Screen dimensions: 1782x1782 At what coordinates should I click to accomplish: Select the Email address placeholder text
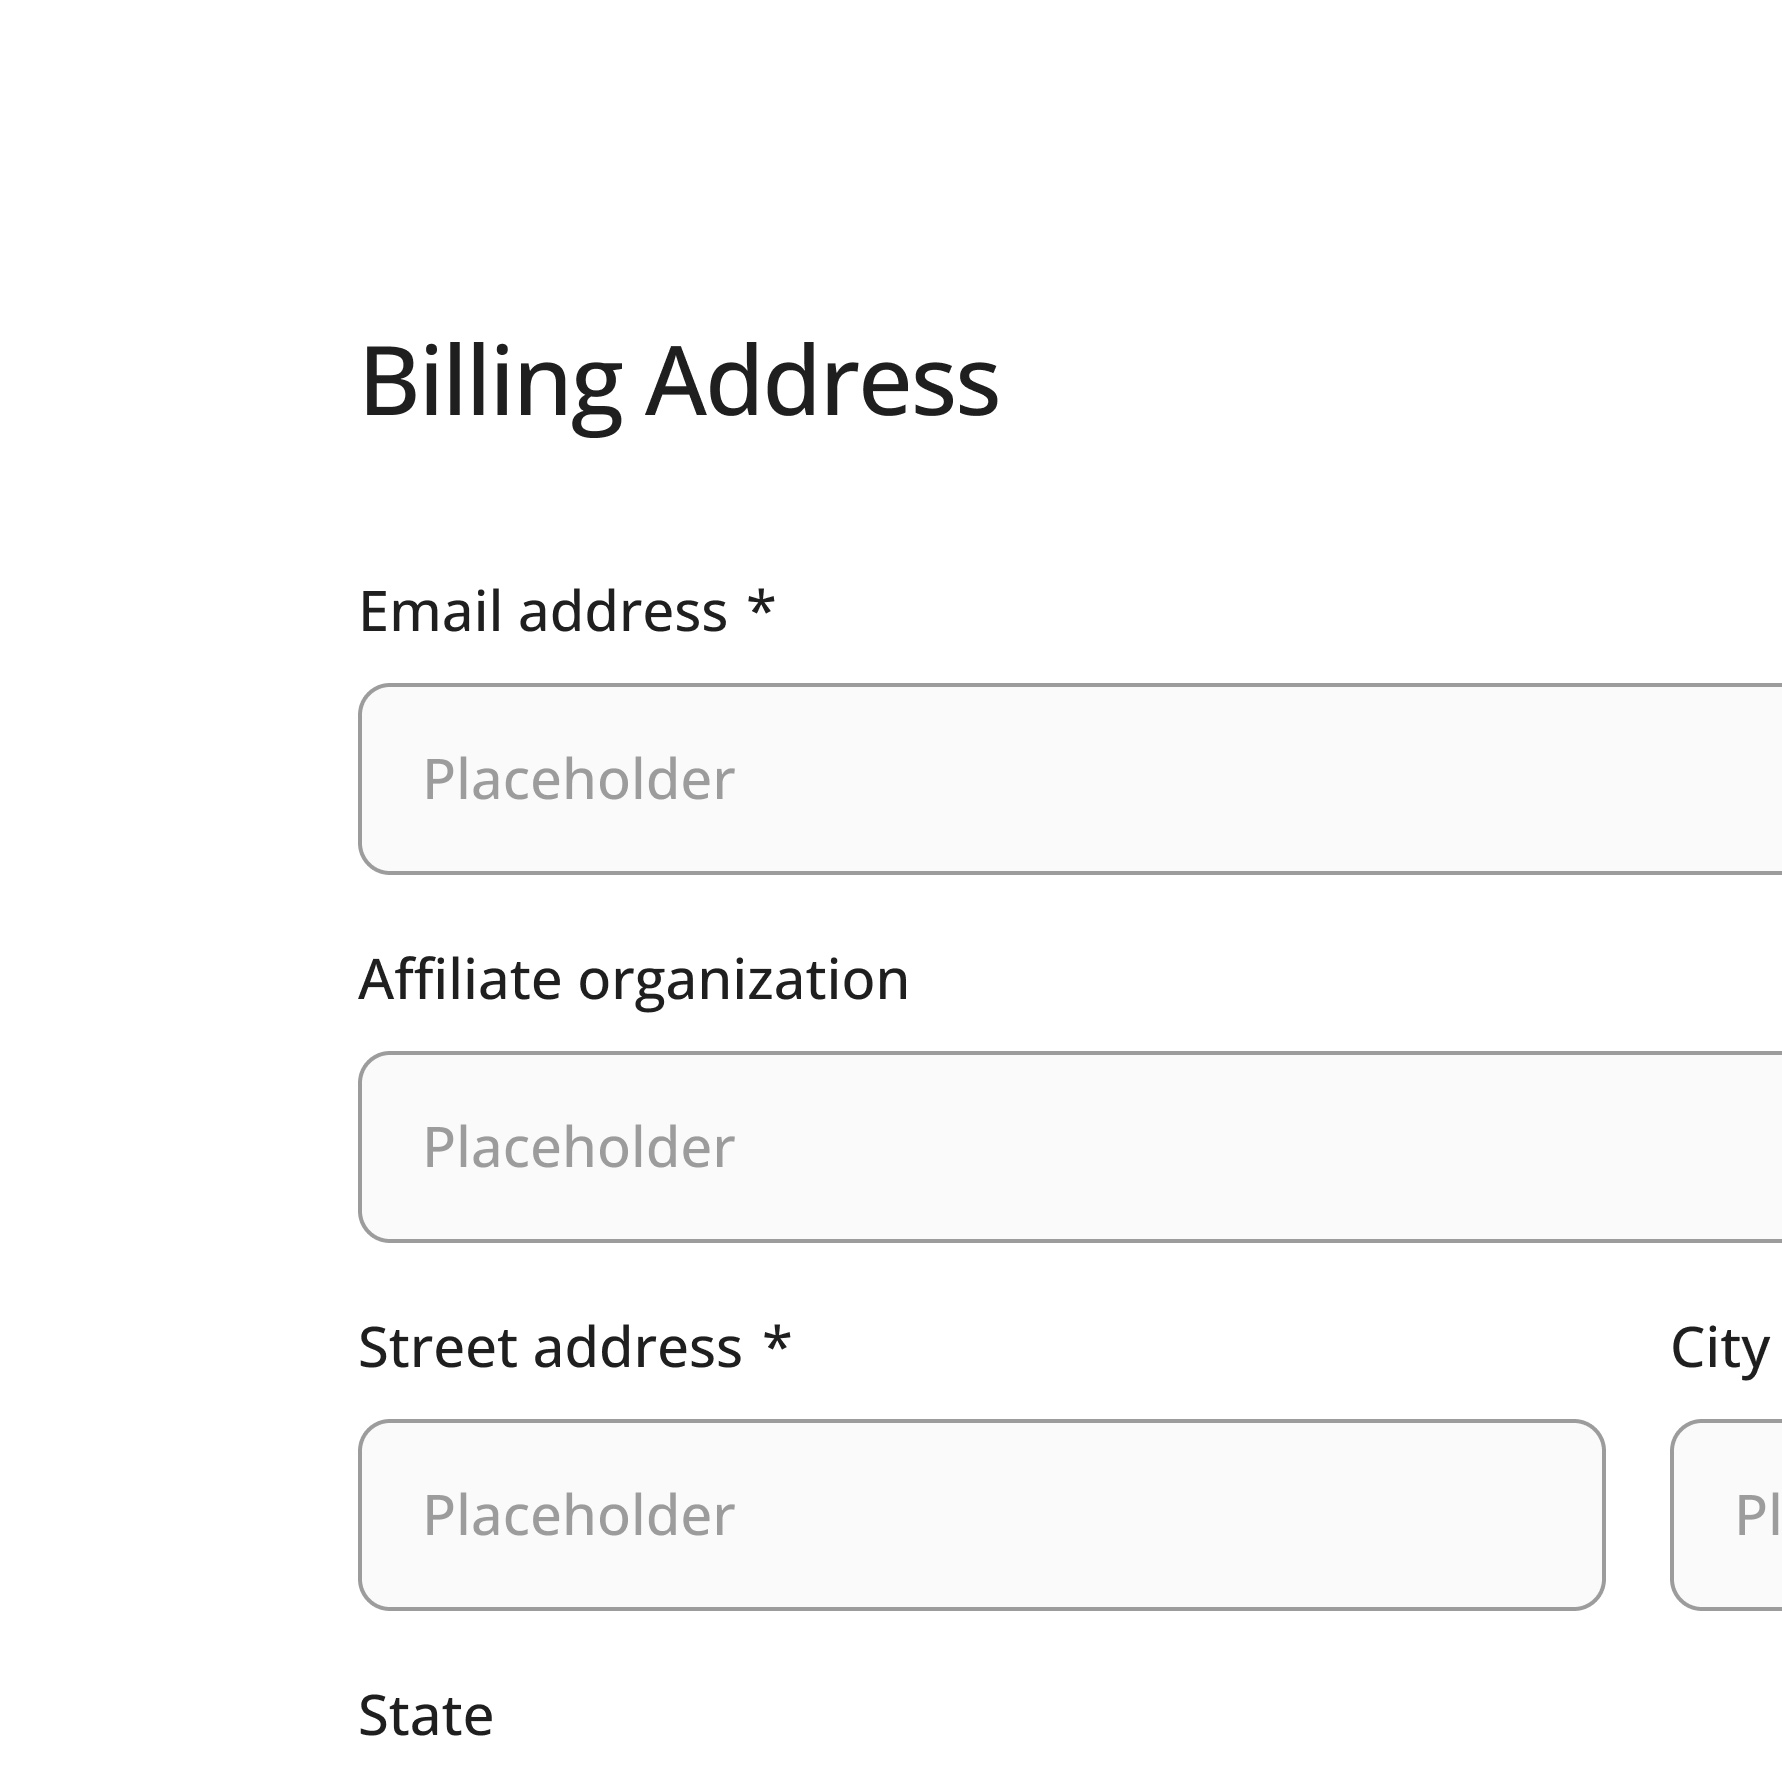580,780
